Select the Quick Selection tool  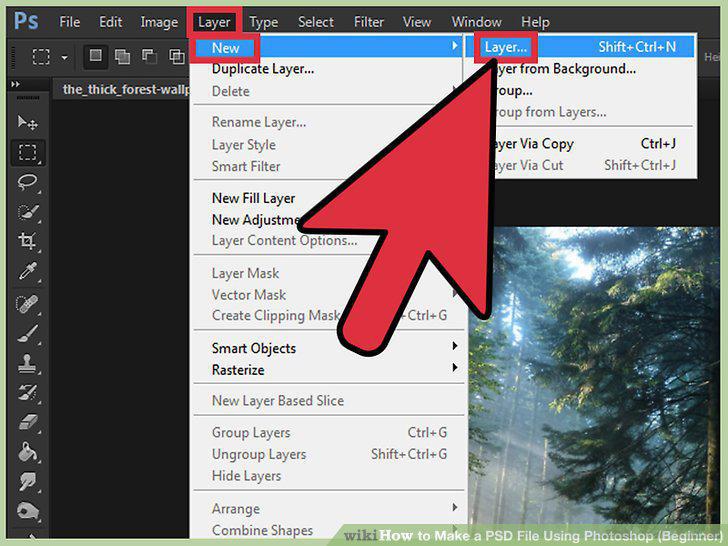click(27, 212)
